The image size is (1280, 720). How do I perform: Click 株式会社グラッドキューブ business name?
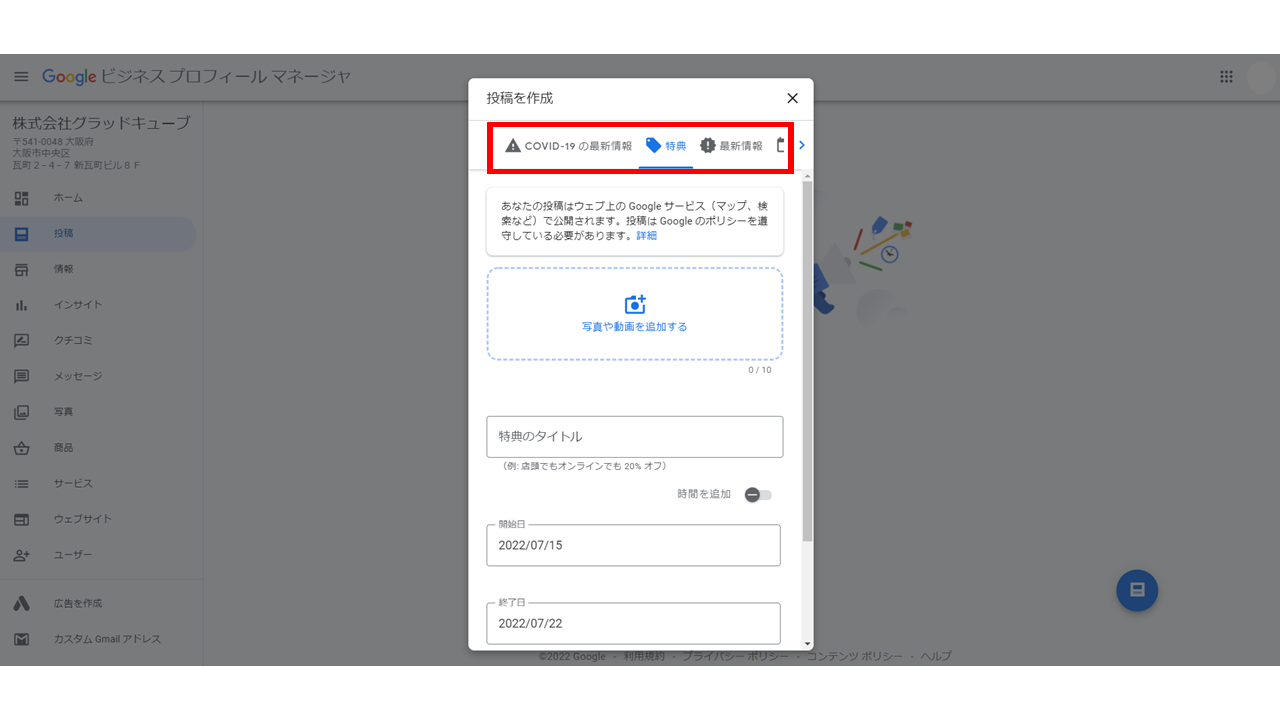point(101,124)
